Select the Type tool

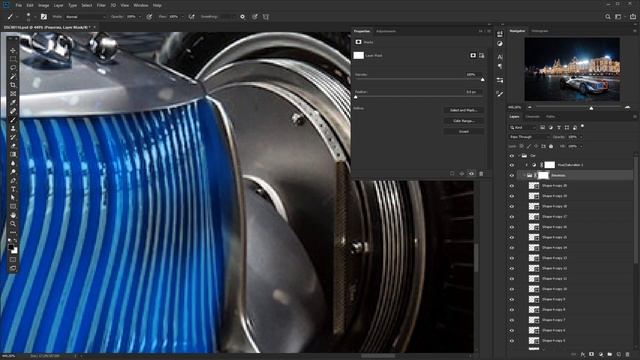pos(13,189)
